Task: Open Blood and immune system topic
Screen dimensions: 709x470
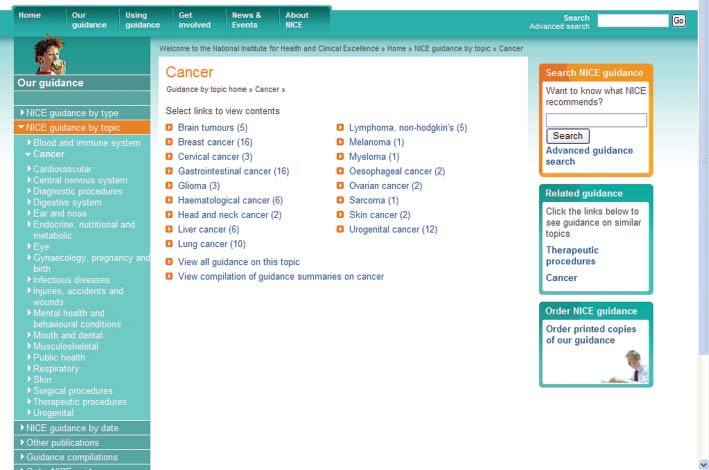Action: coord(86,143)
